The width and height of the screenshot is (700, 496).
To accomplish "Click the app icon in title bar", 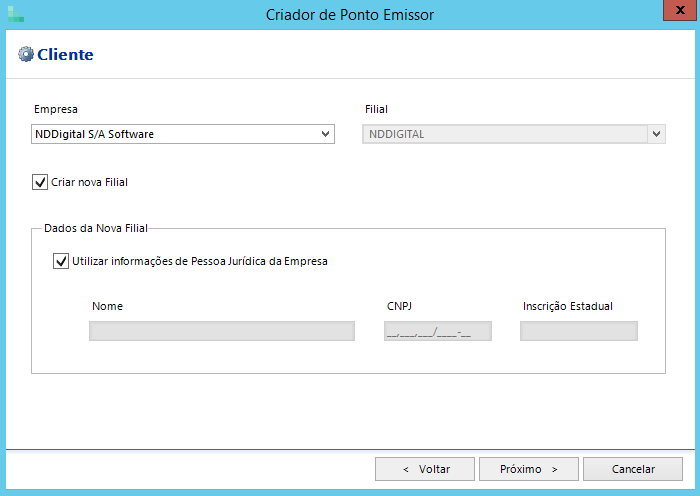I will coord(16,14).
